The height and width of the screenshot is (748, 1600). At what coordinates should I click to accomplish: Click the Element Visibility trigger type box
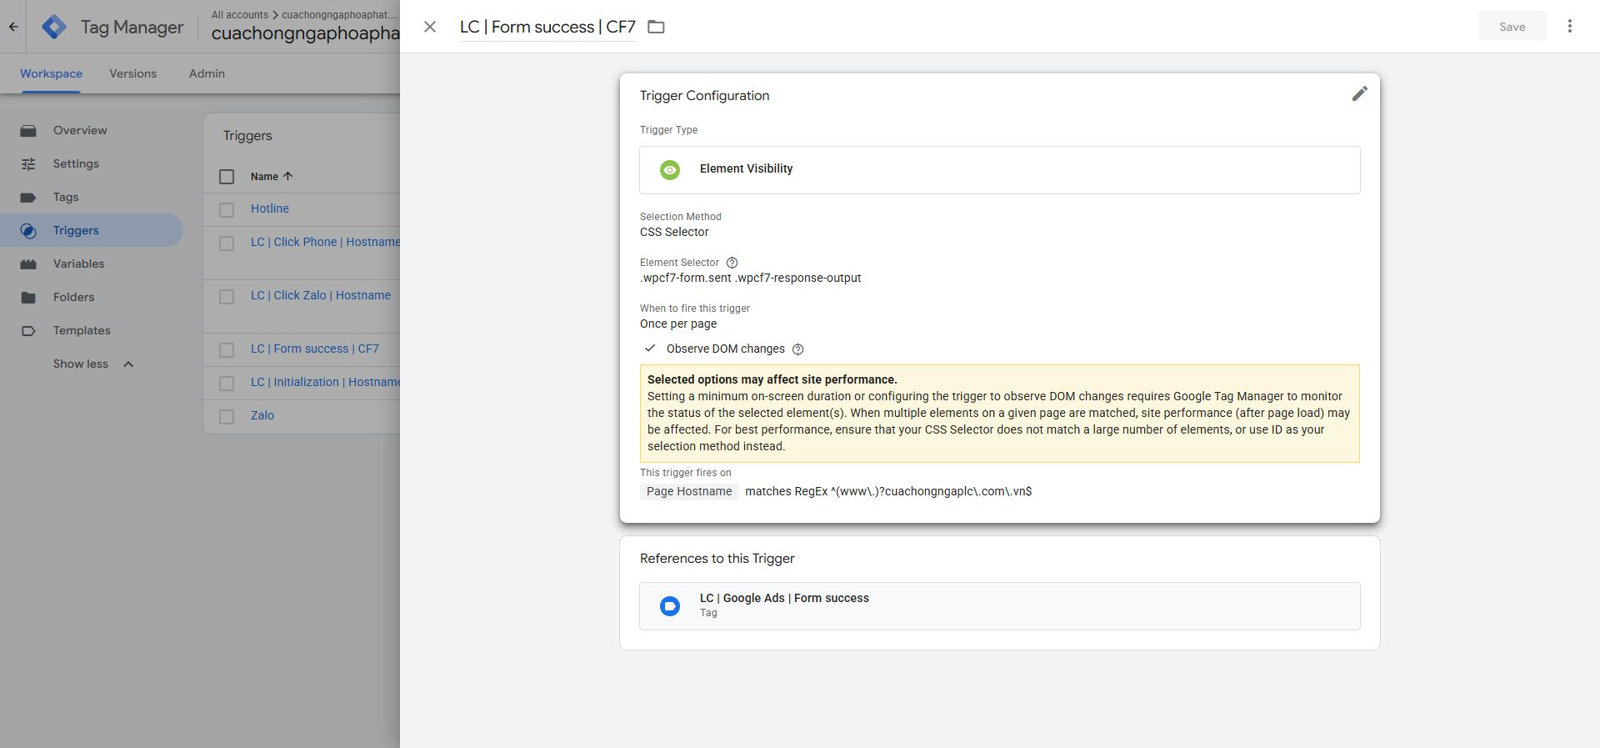pyautogui.click(x=999, y=170)
